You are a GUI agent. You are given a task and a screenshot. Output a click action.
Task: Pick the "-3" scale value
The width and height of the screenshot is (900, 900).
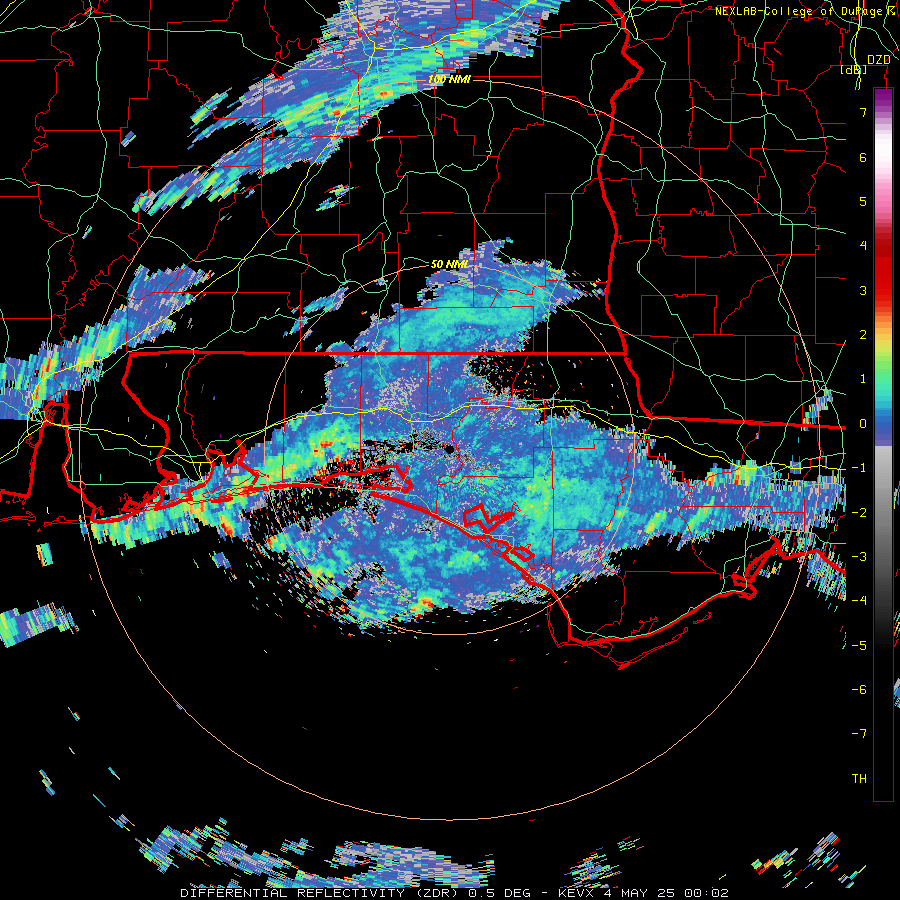pos(859,556)
